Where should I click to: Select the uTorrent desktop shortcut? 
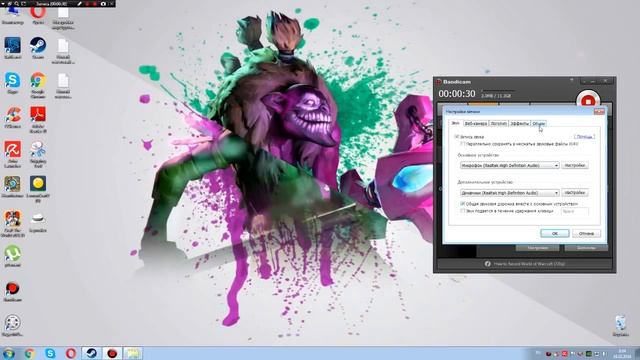13,256
